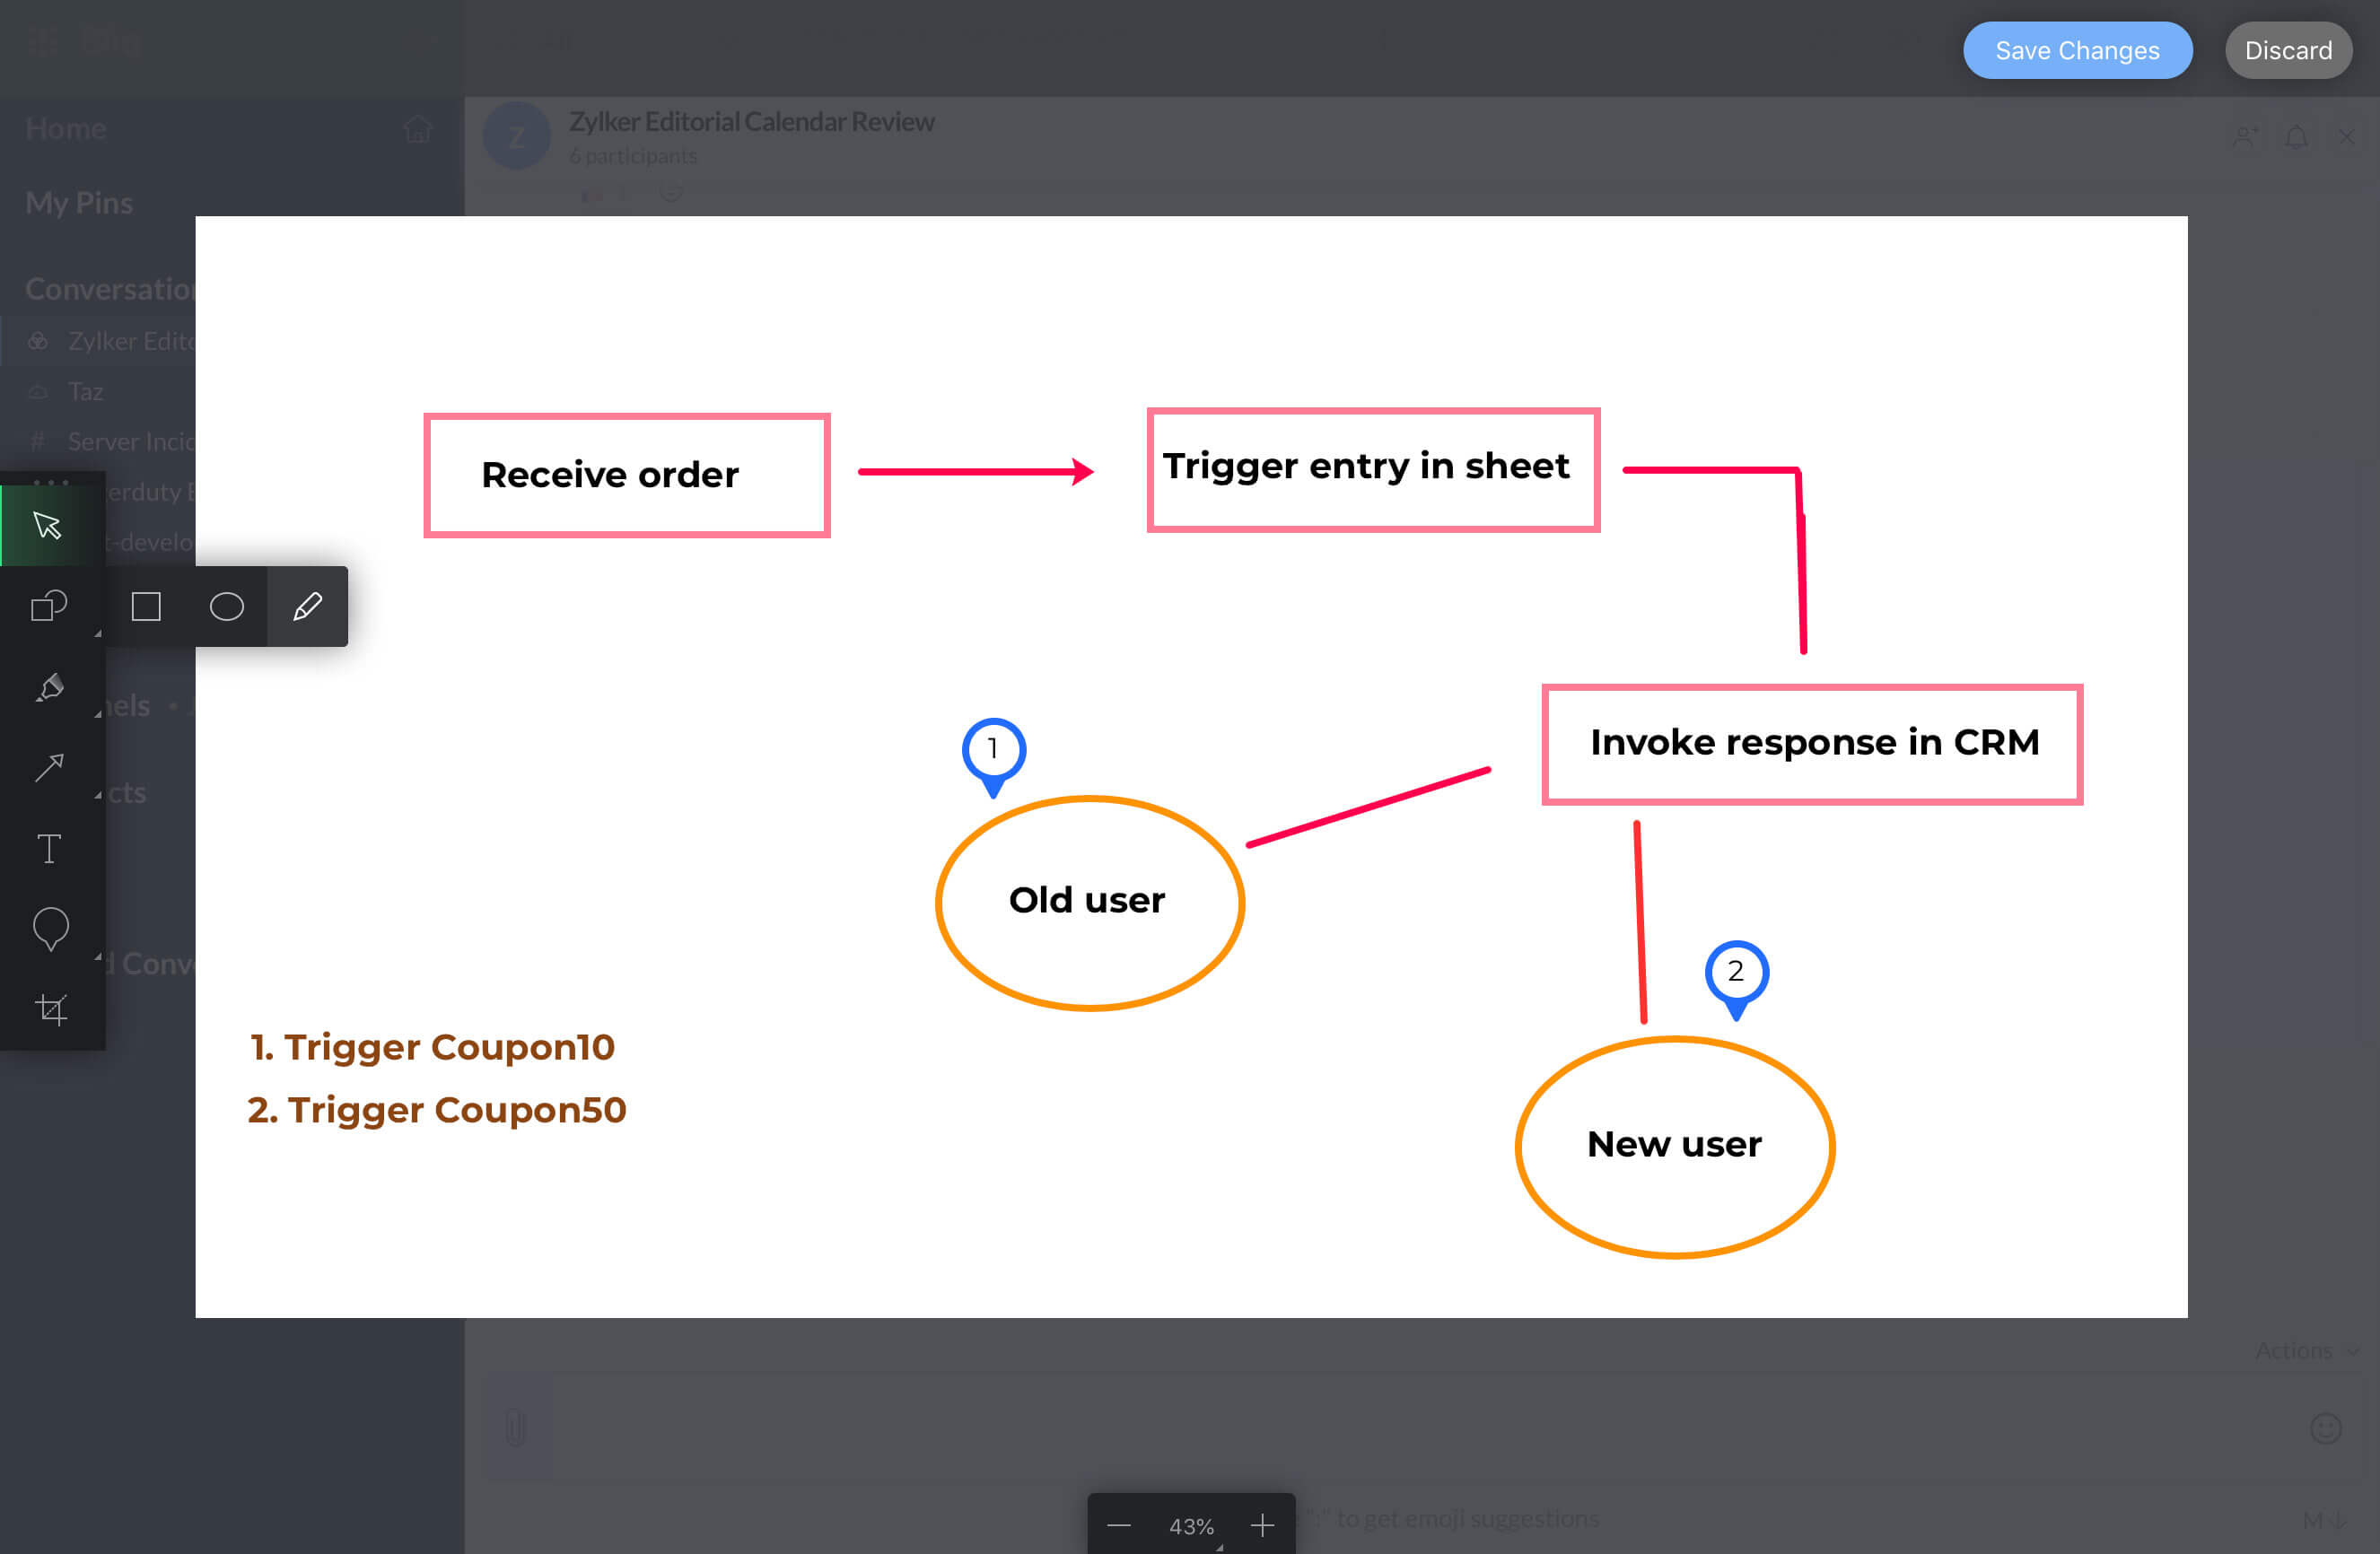Select the connector/link tool
Screen dimensions: 2380x1554
52,766
